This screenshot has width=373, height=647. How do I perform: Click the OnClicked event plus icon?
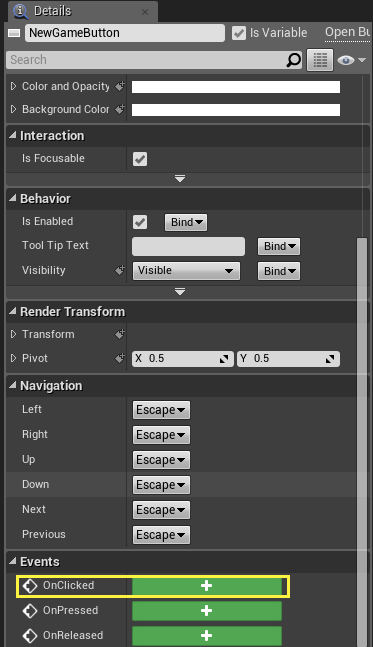click(x=207, y=586)
